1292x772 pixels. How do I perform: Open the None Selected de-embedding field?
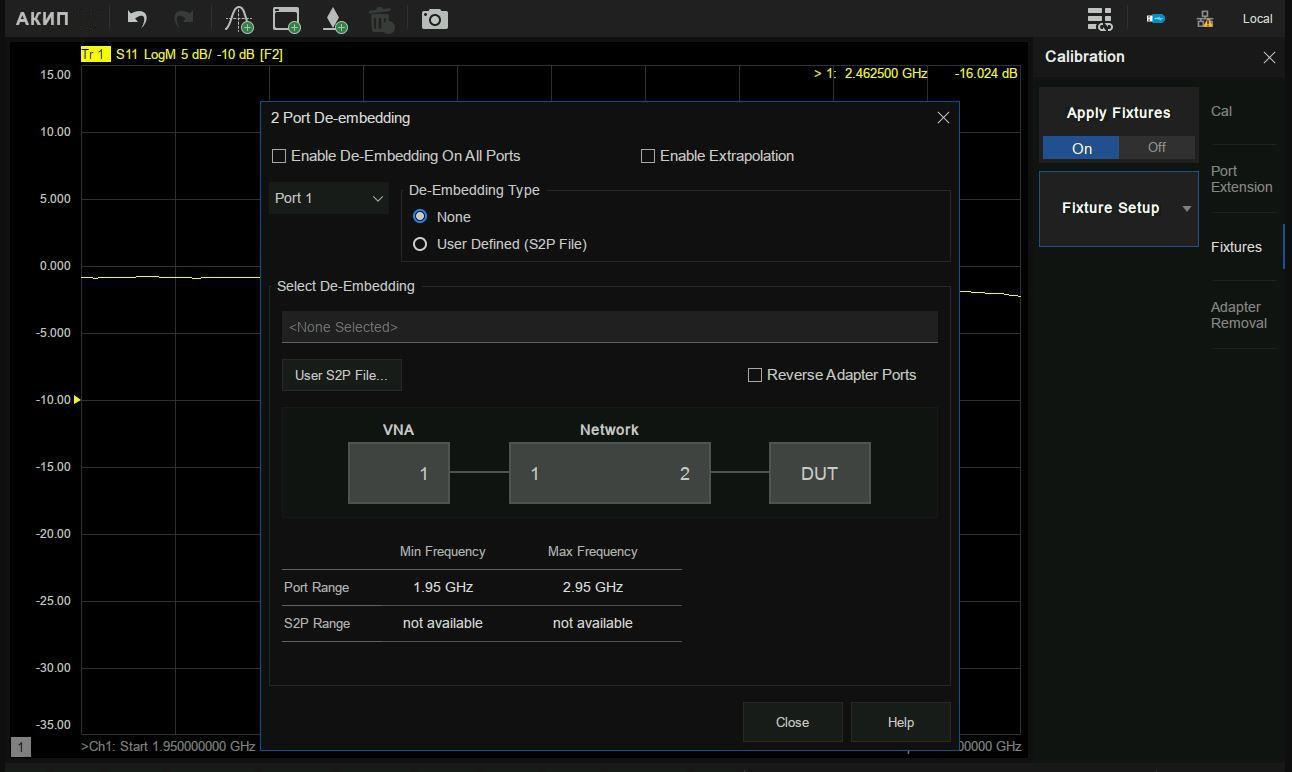tap(609, 327)
